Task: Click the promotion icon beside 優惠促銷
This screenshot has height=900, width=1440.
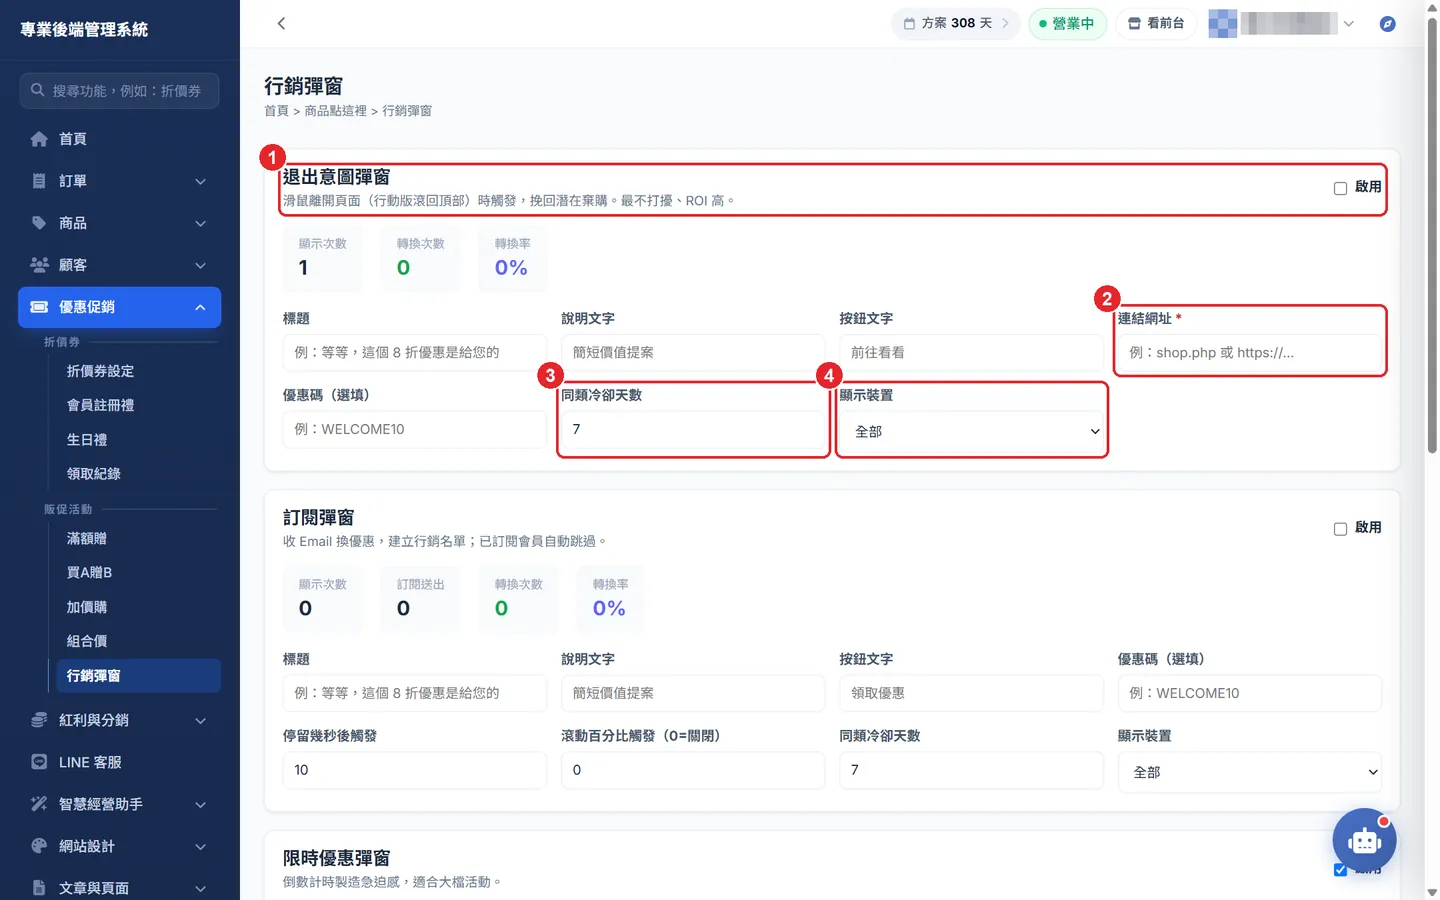Action: [x=39, y=307]
